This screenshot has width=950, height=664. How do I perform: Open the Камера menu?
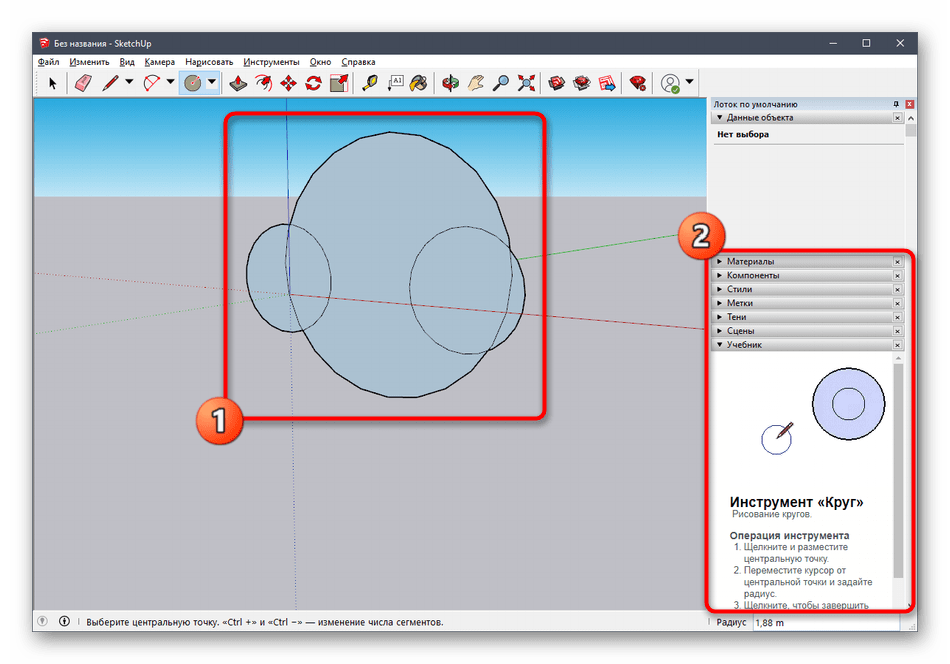tap(159, 62)
